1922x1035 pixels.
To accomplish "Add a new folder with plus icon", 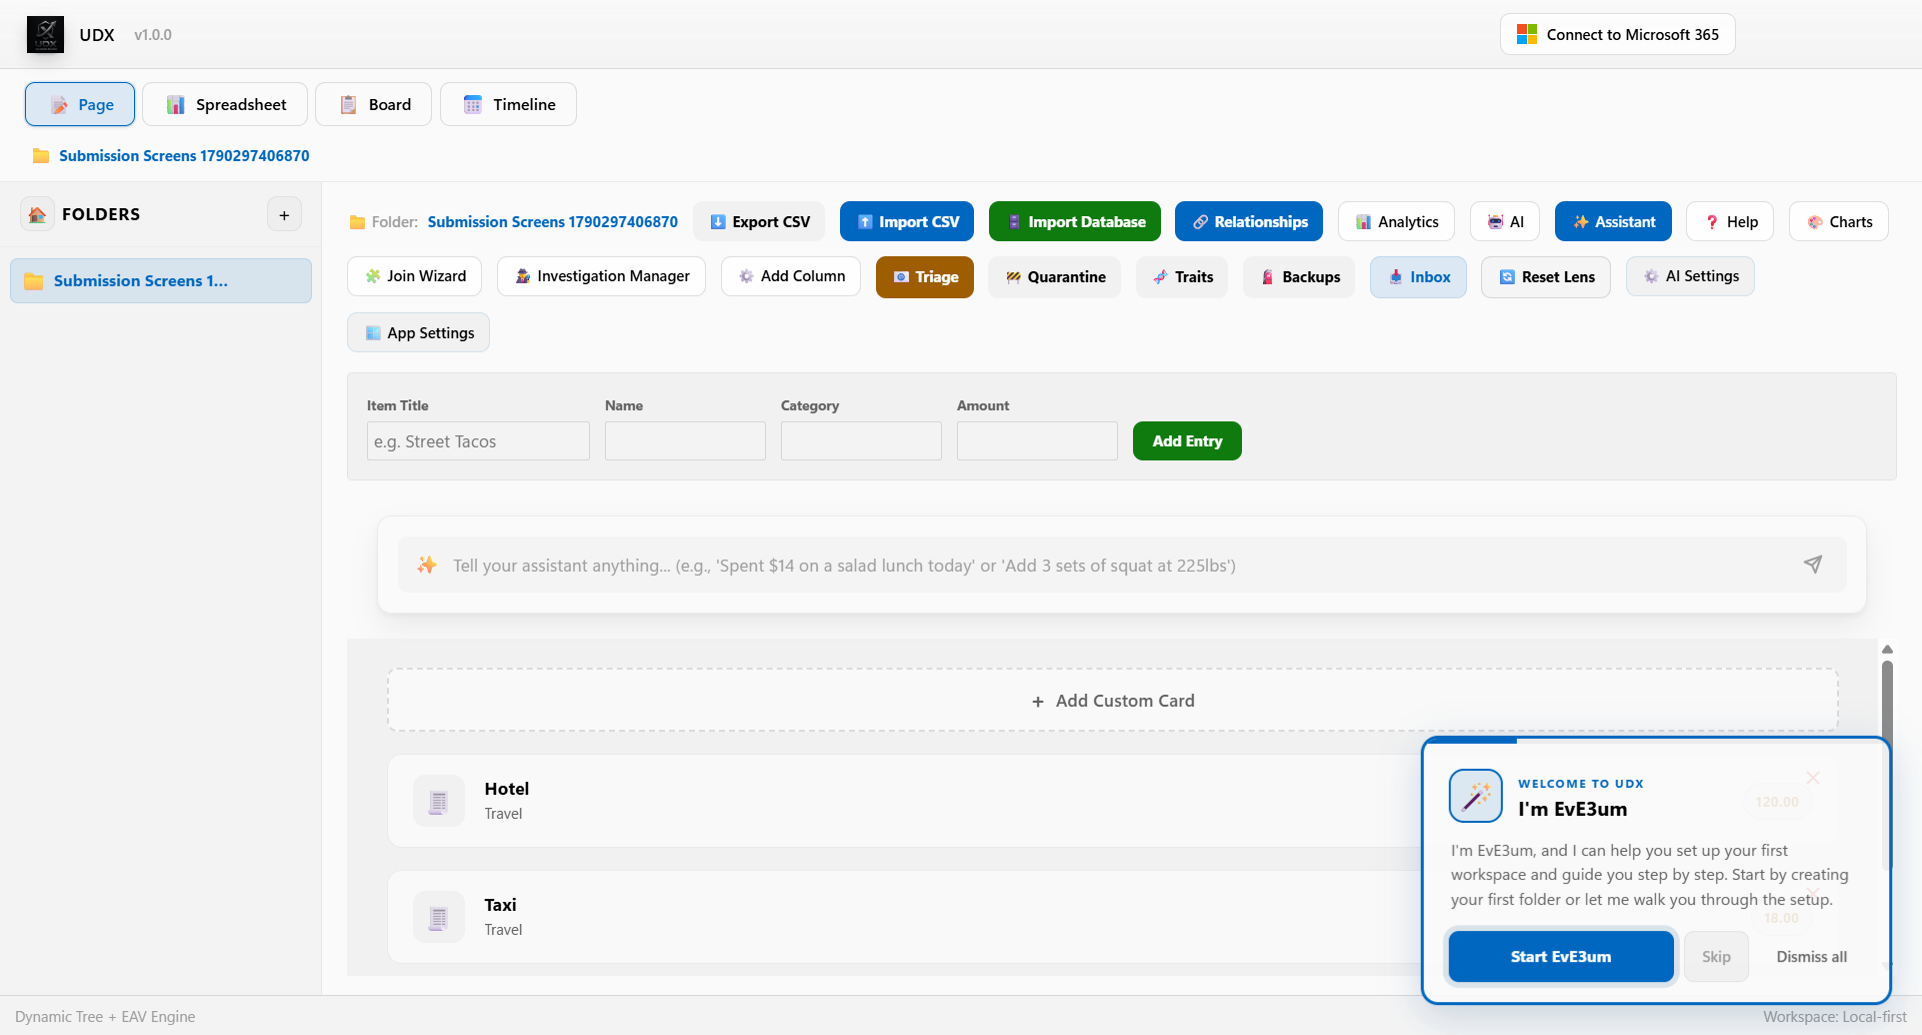I will pos(284,215).
